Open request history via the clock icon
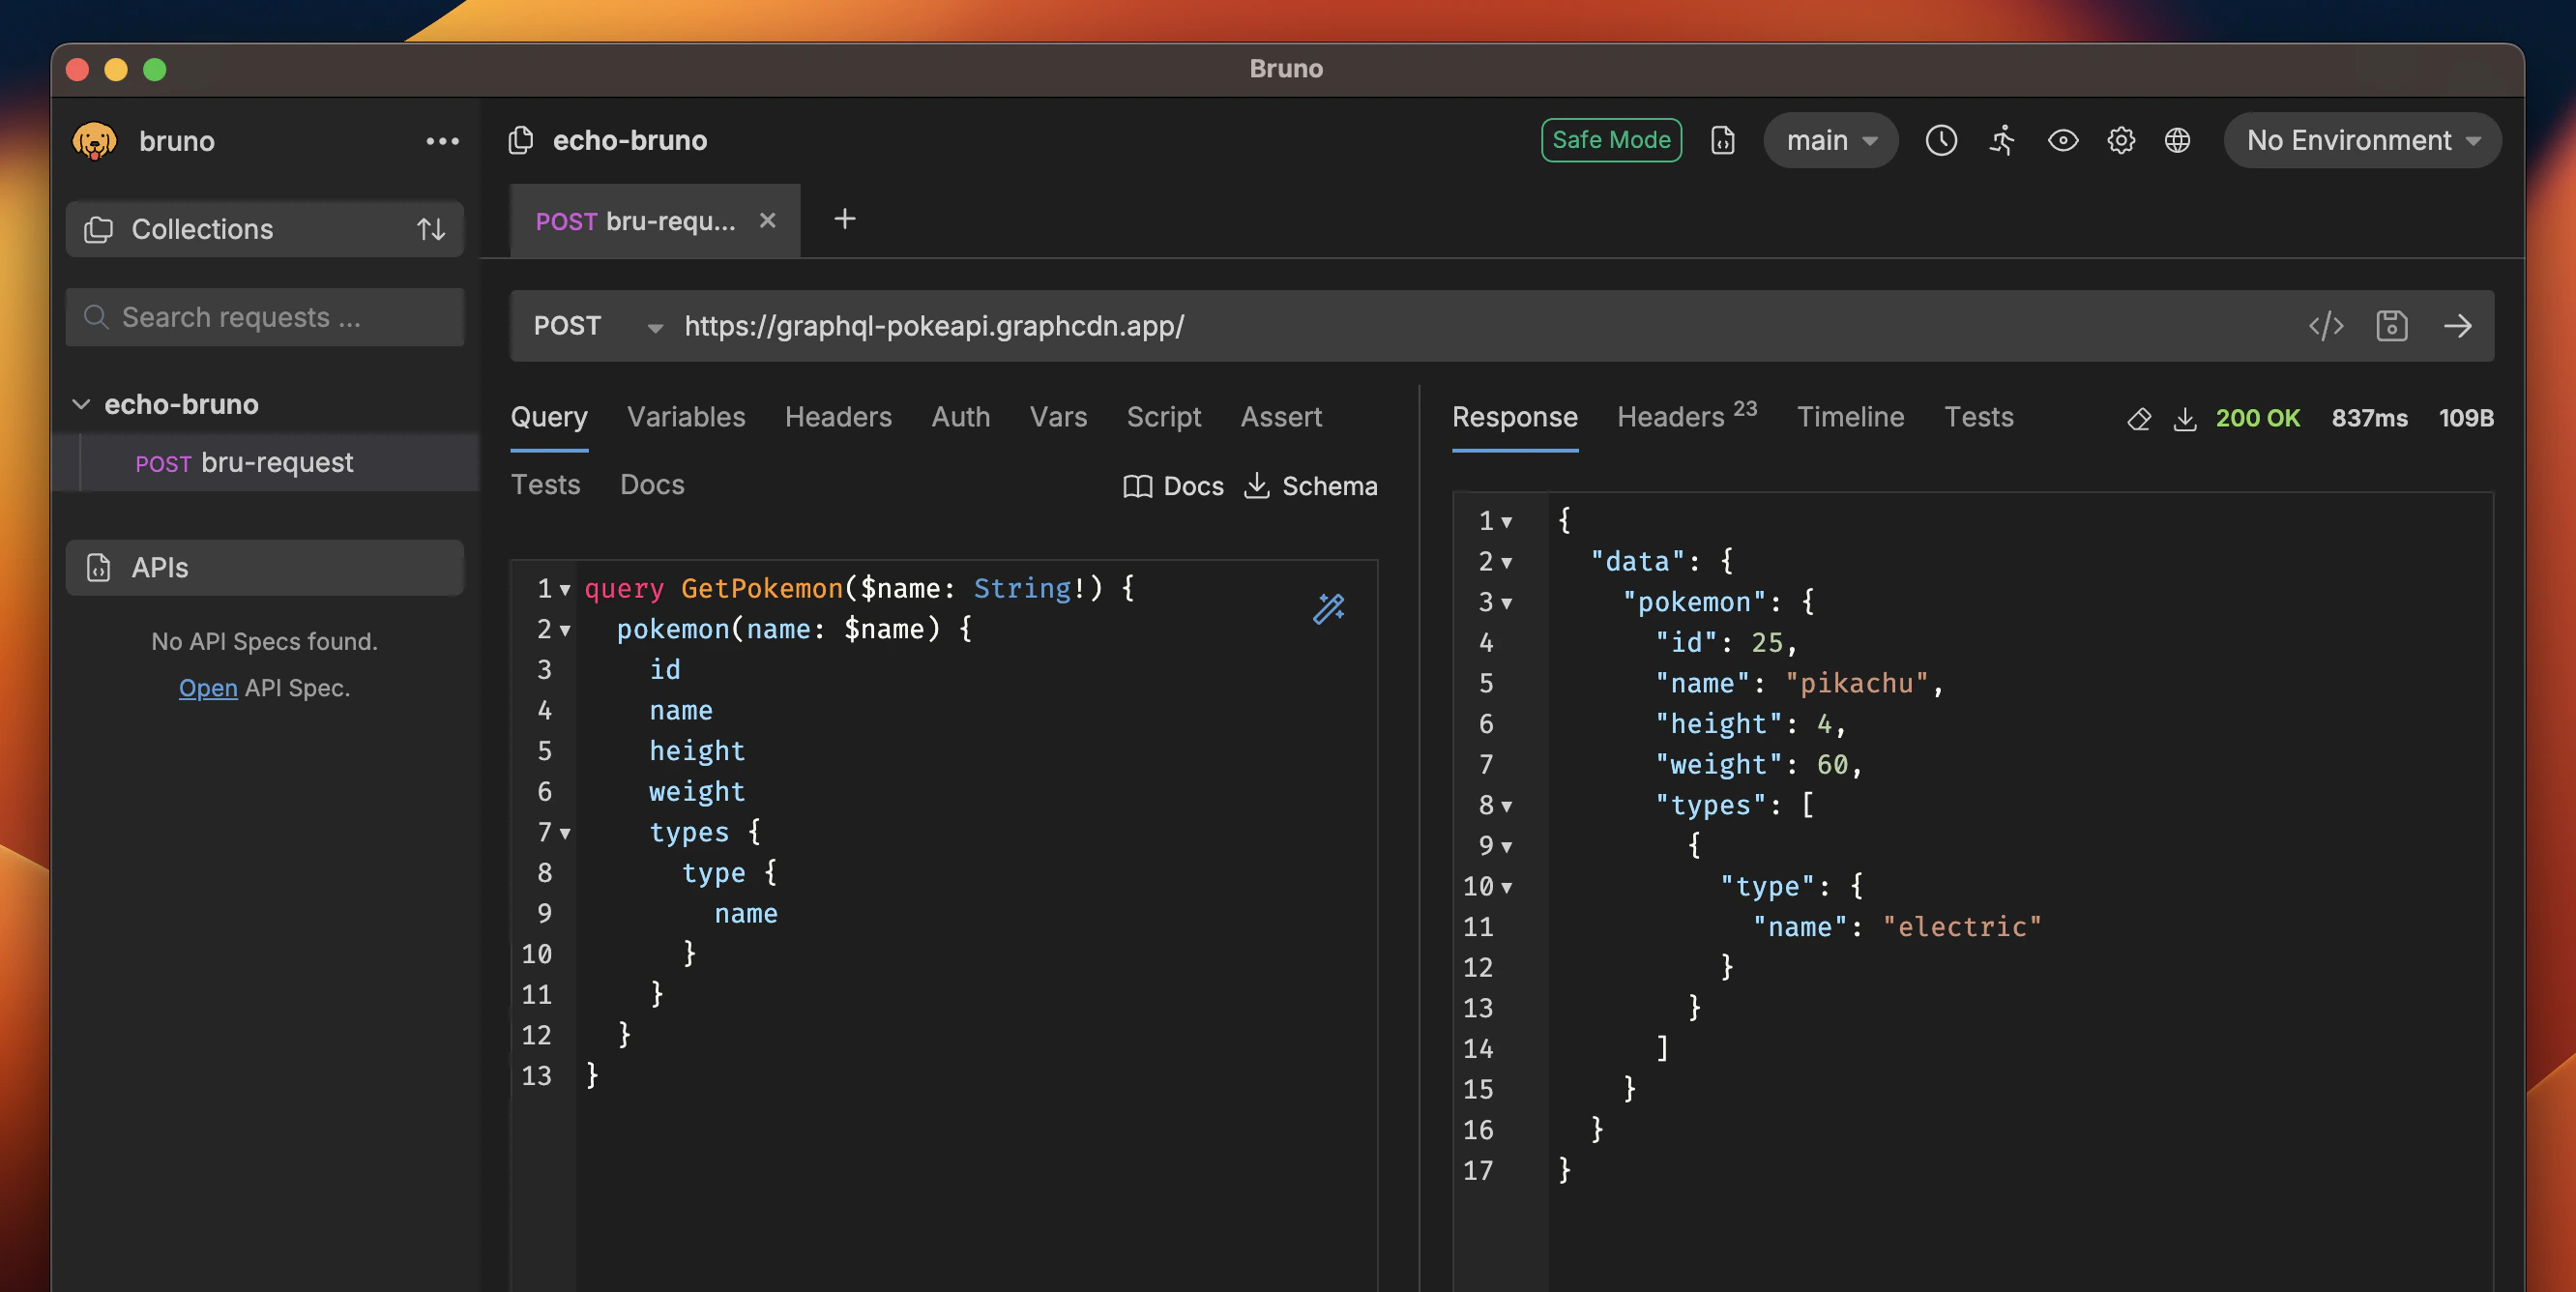Viewport: 2576px width, 1292px height. [1942, 140]
